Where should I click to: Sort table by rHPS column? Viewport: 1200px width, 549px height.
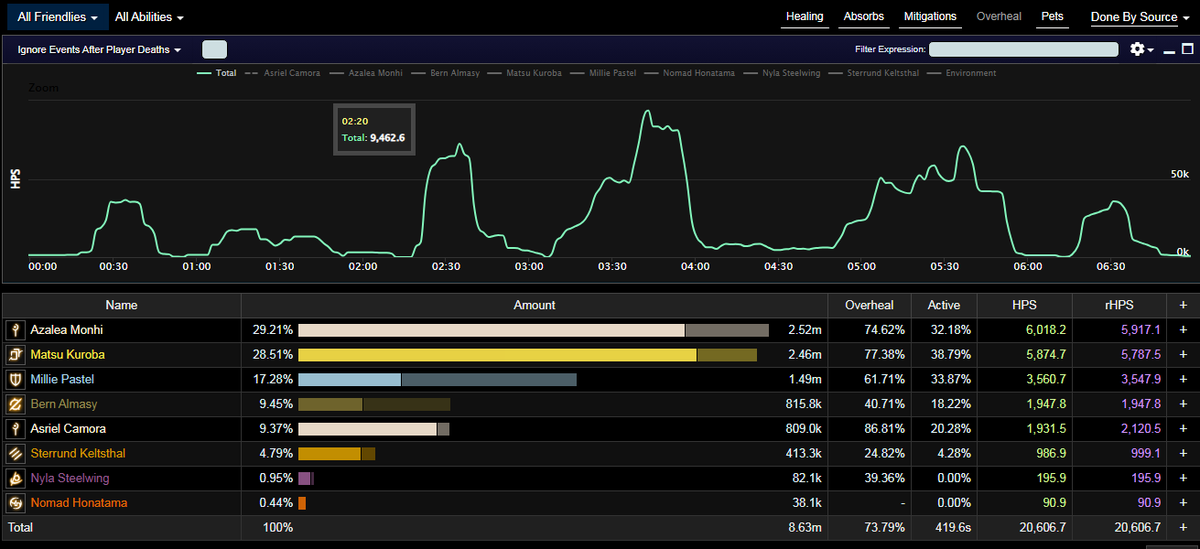point(1121,305)
